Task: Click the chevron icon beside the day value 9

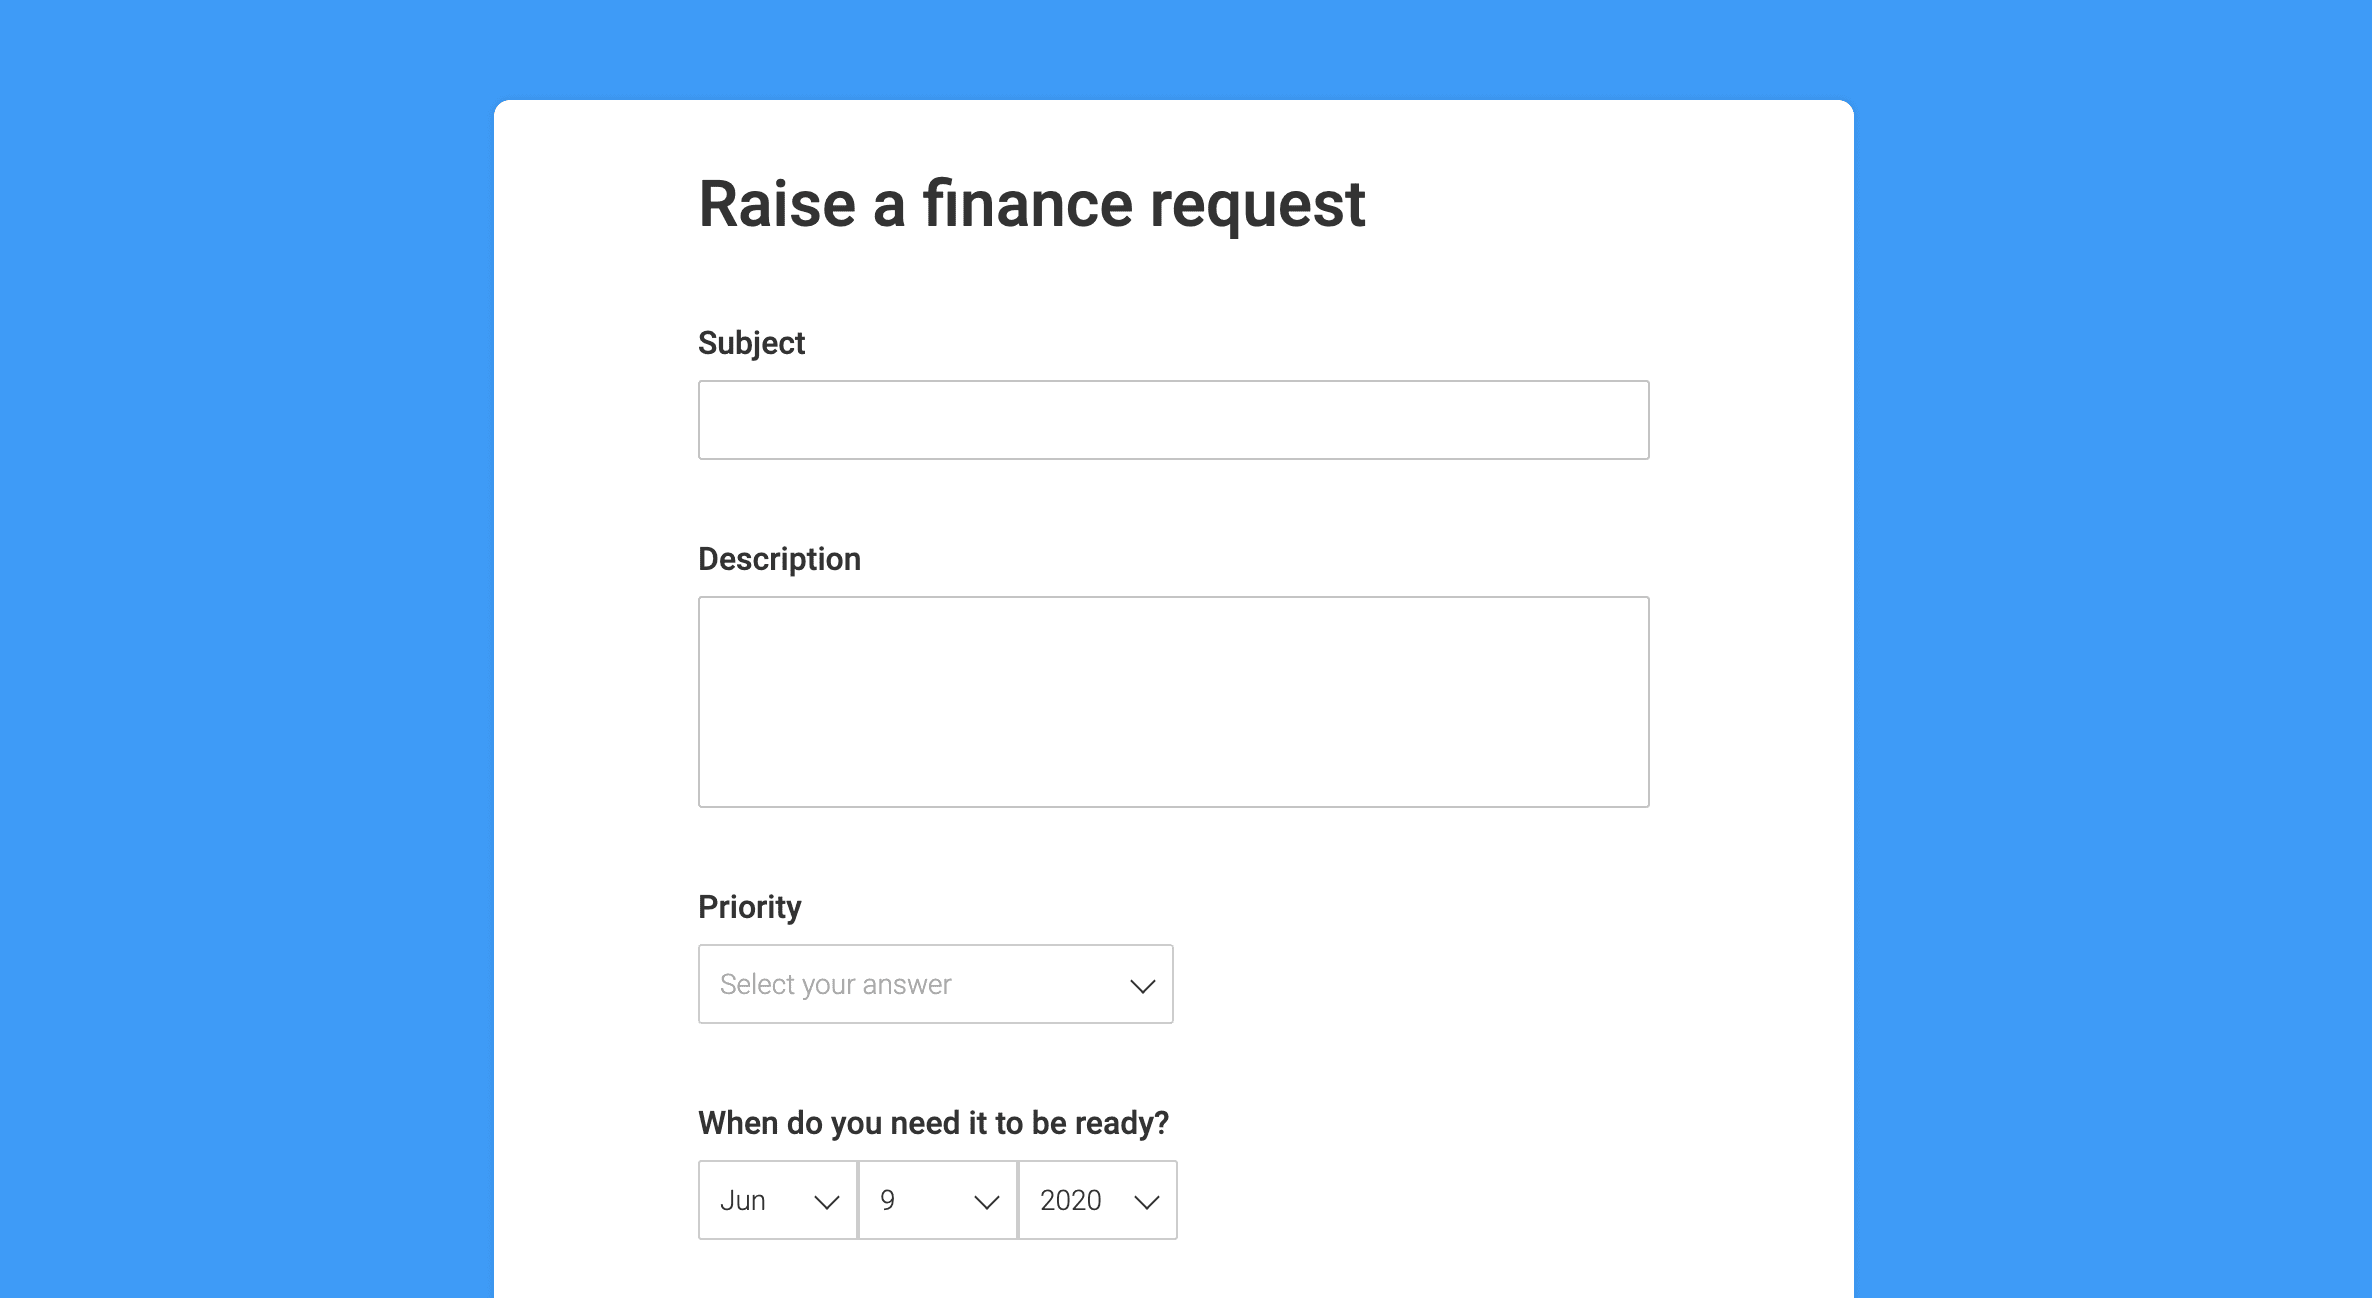Action: click(x=986, y=1200)
